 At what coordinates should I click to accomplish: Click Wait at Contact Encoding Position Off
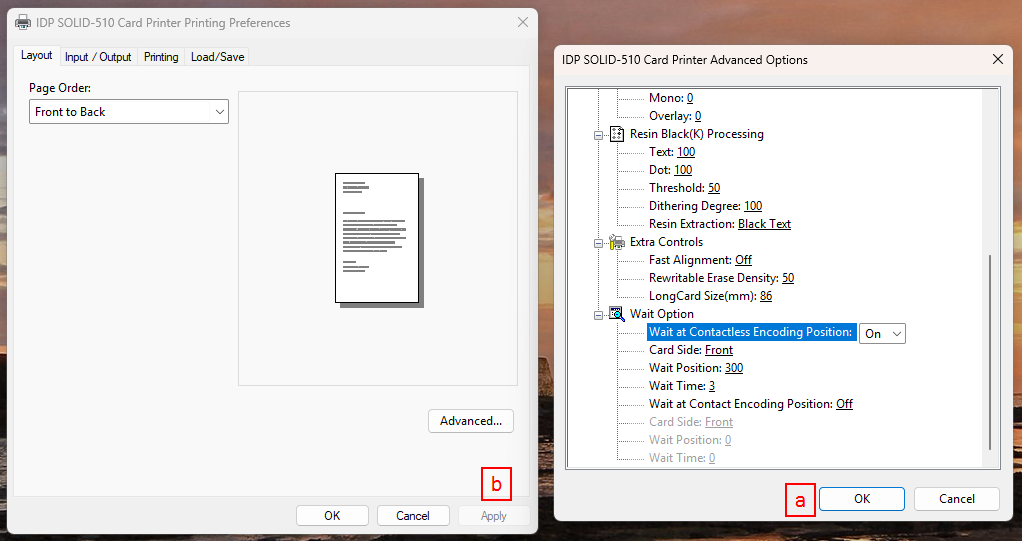844,404
